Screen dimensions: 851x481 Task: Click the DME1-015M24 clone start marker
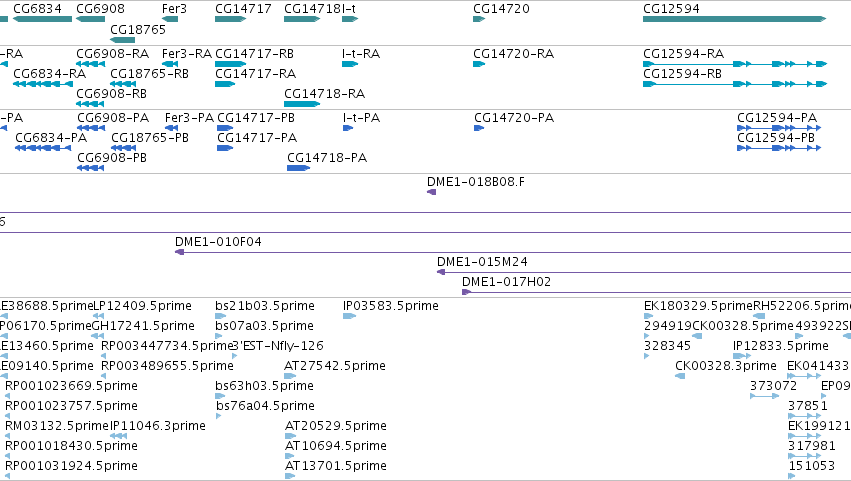pyautogui.click(x=441, y=272)
